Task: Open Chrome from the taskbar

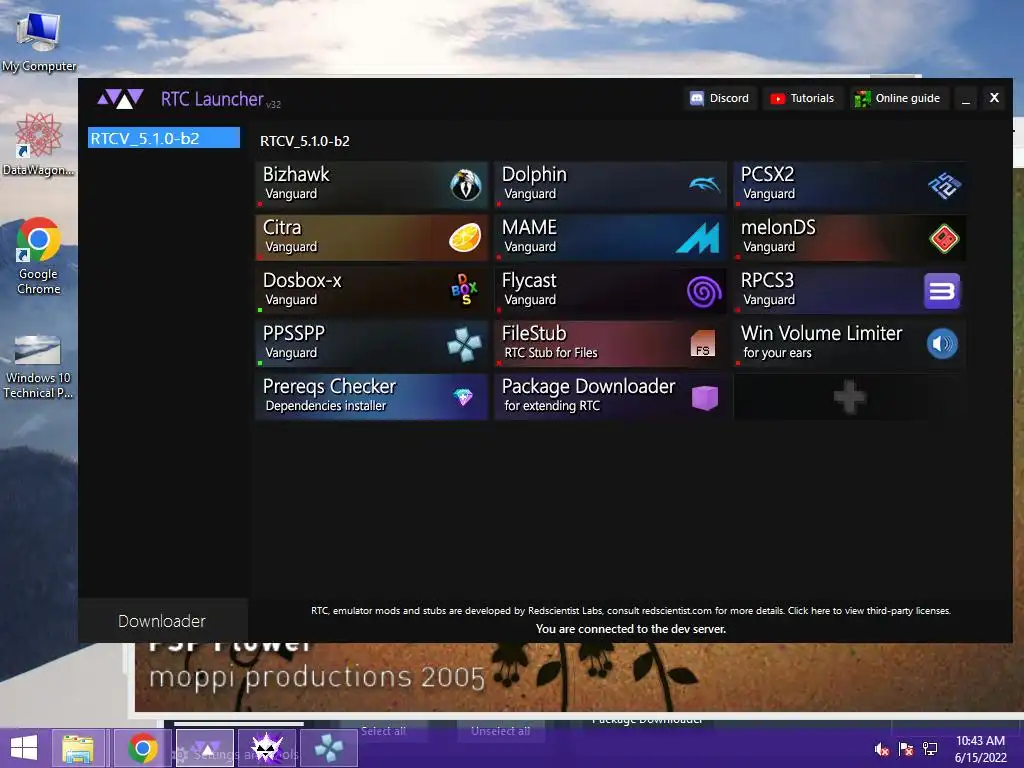Action: pos(143,748)
